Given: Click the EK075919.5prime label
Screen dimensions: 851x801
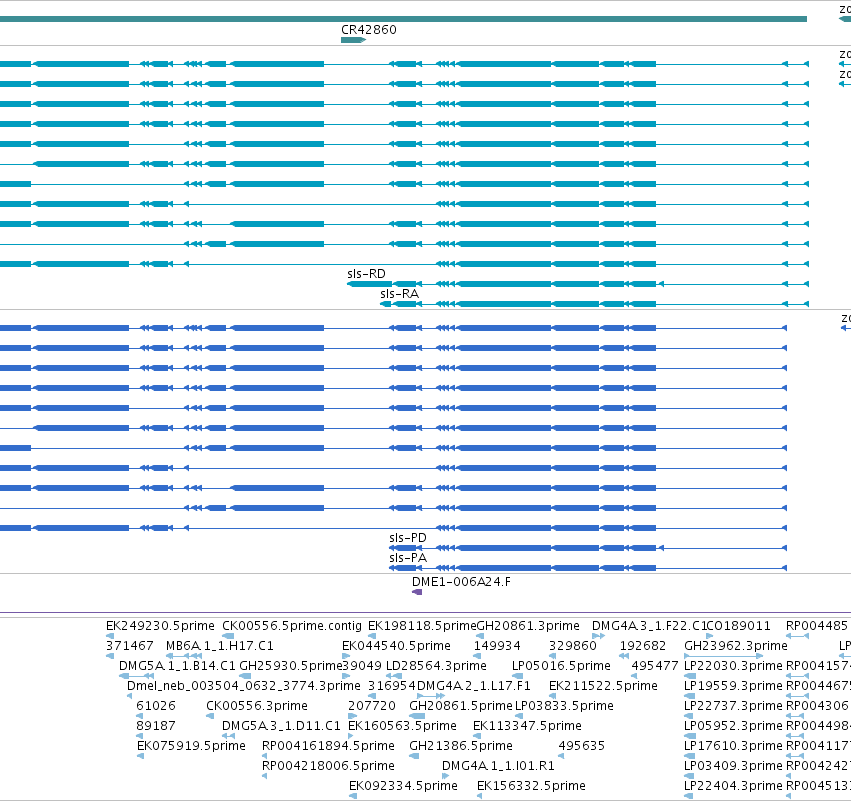Looking at the screenshot, I should [191, 746].
